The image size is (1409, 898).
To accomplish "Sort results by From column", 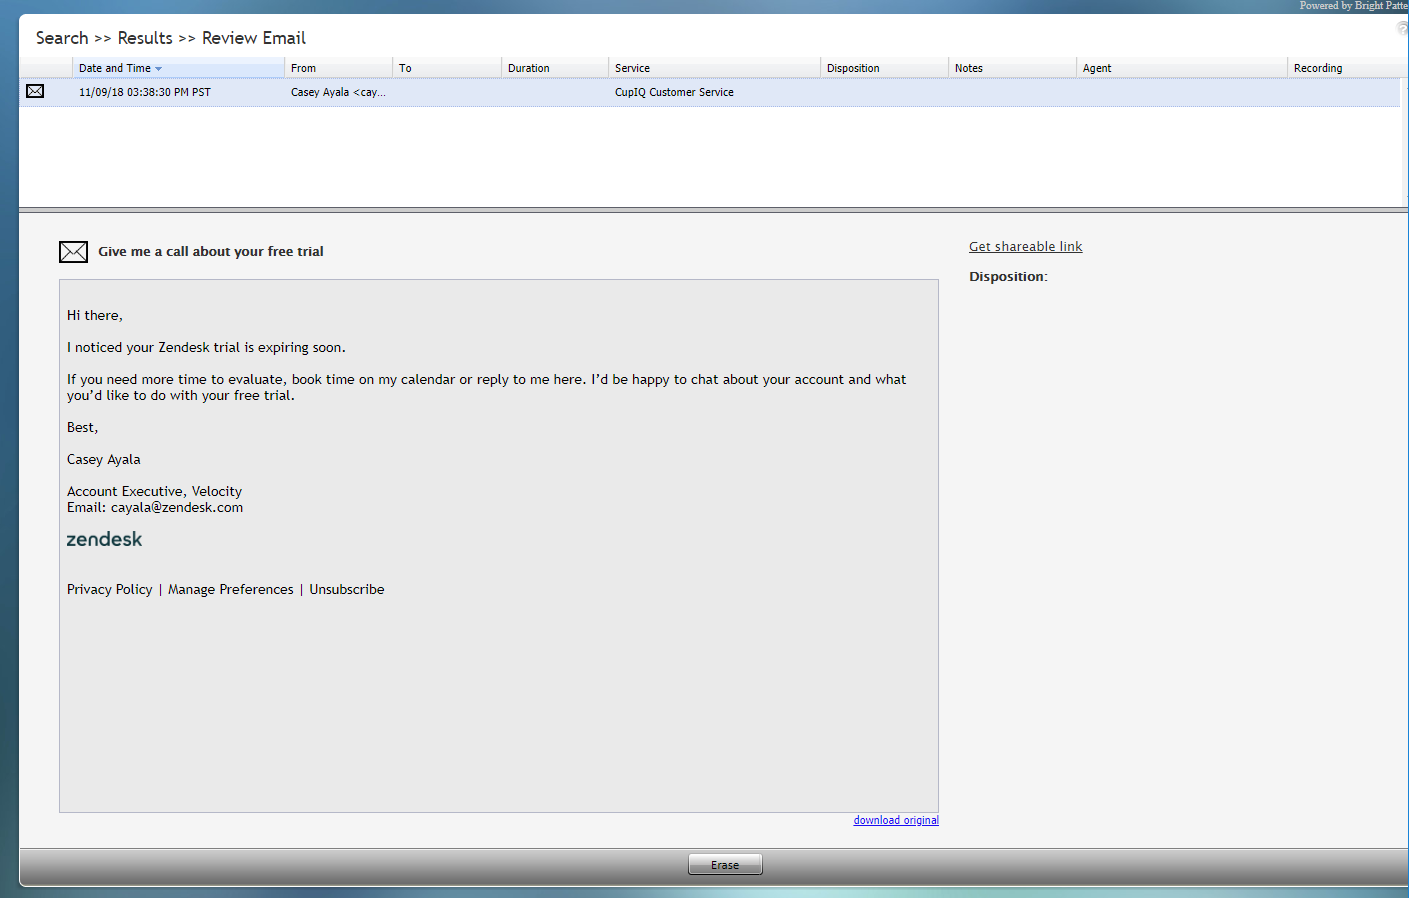I will 338,68.
